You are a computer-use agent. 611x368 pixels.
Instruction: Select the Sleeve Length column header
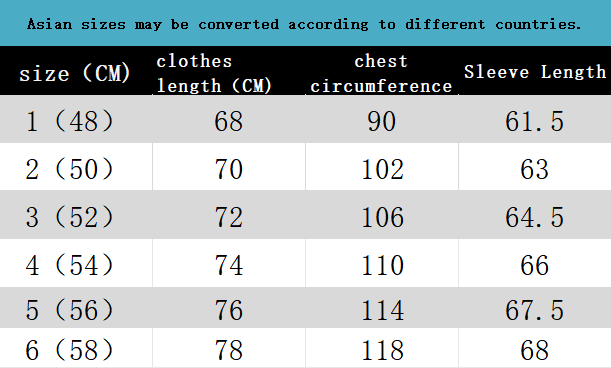(x=535, y=71)
